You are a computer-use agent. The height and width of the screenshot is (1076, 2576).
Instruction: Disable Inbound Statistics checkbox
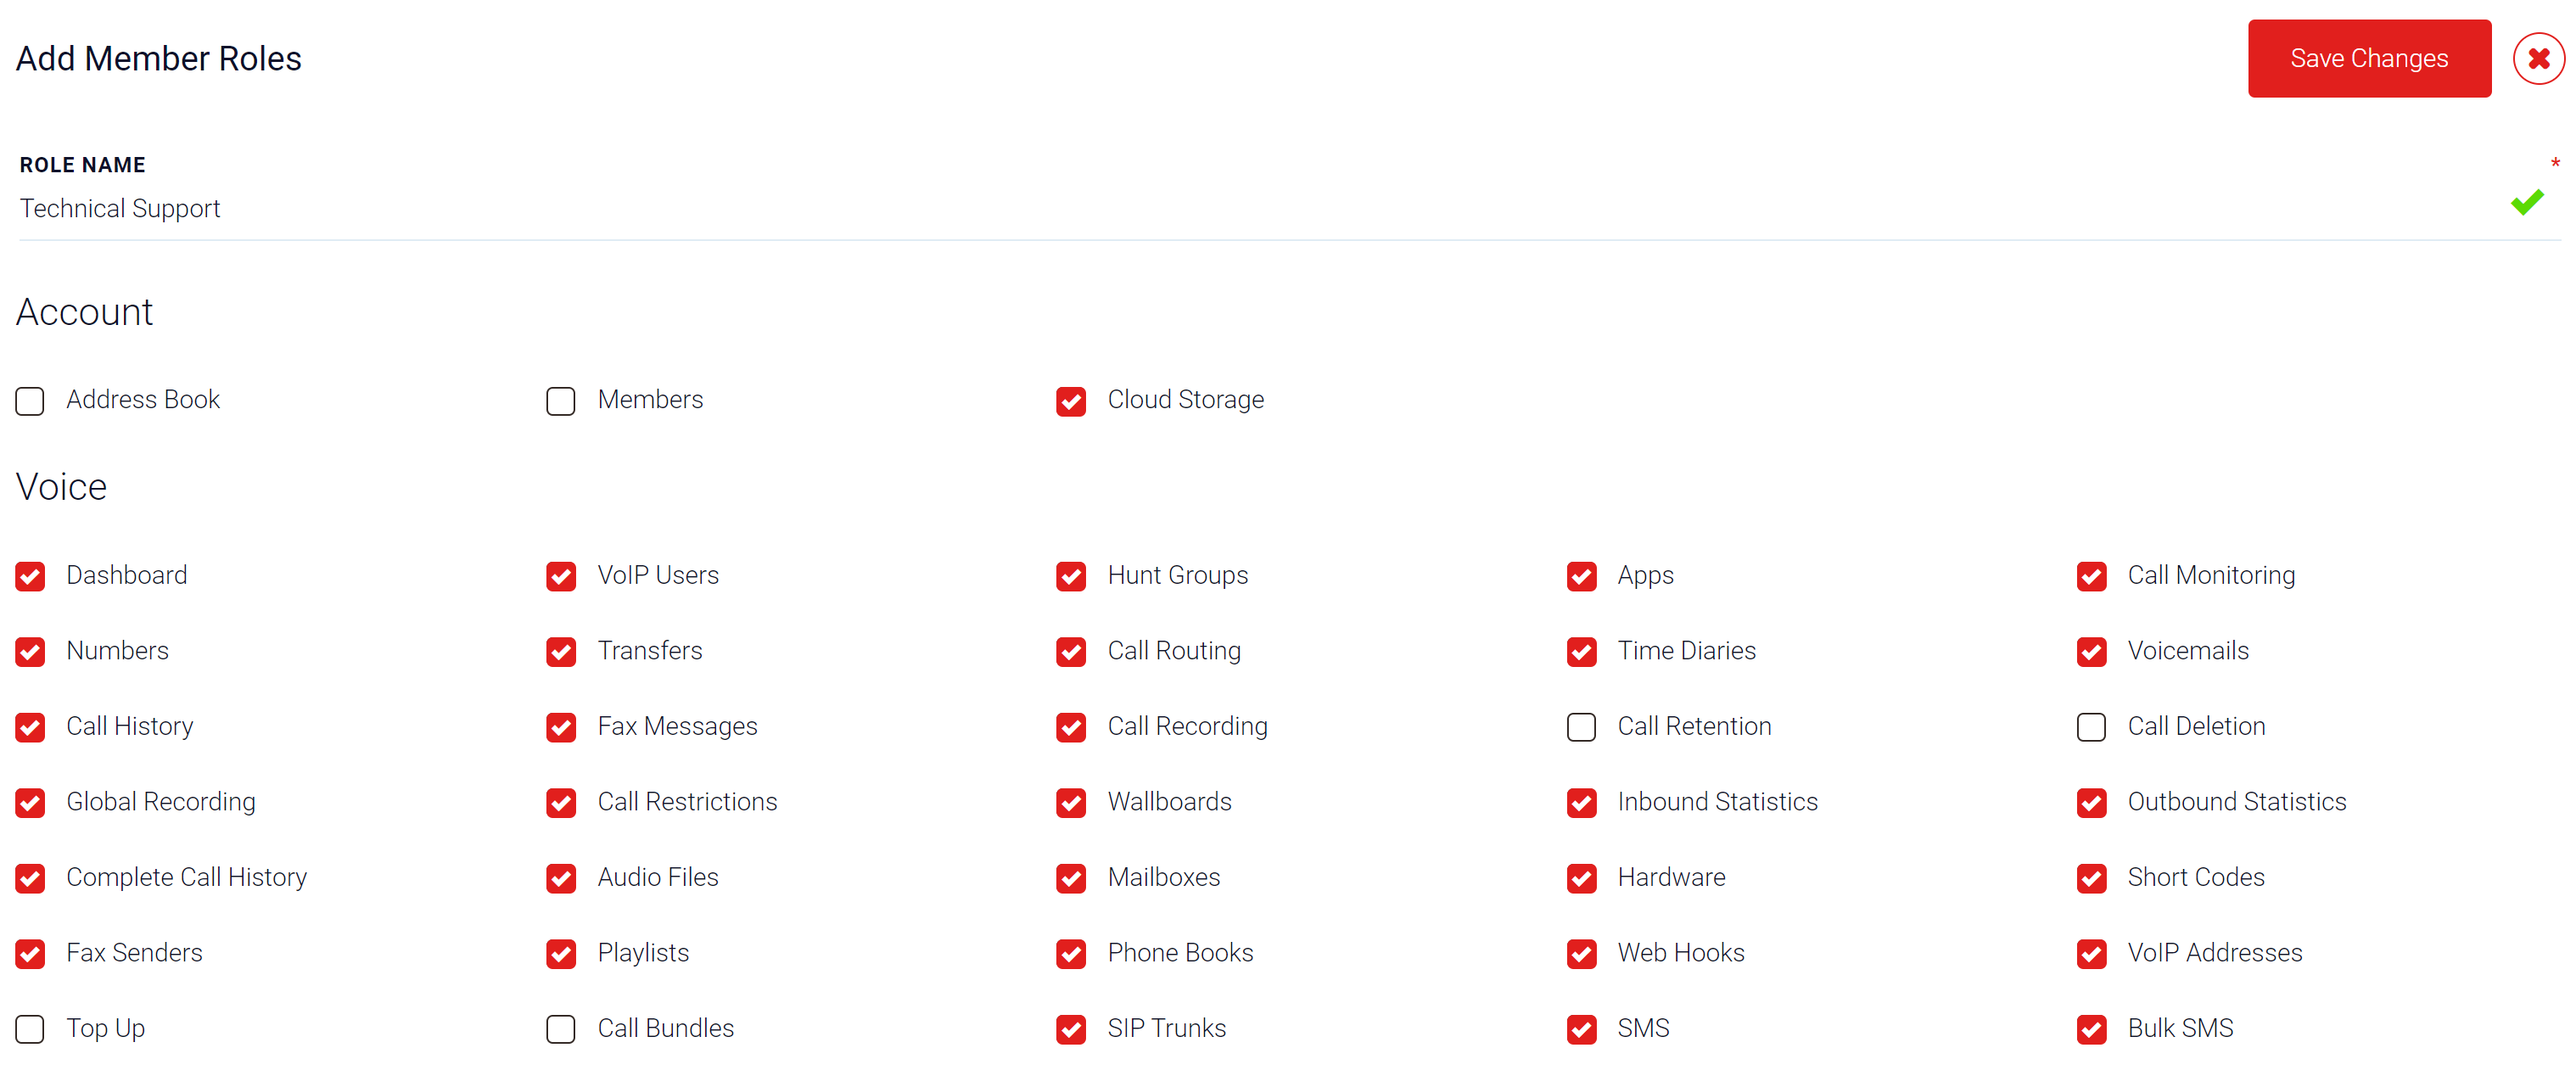(x=1581, y=803)
